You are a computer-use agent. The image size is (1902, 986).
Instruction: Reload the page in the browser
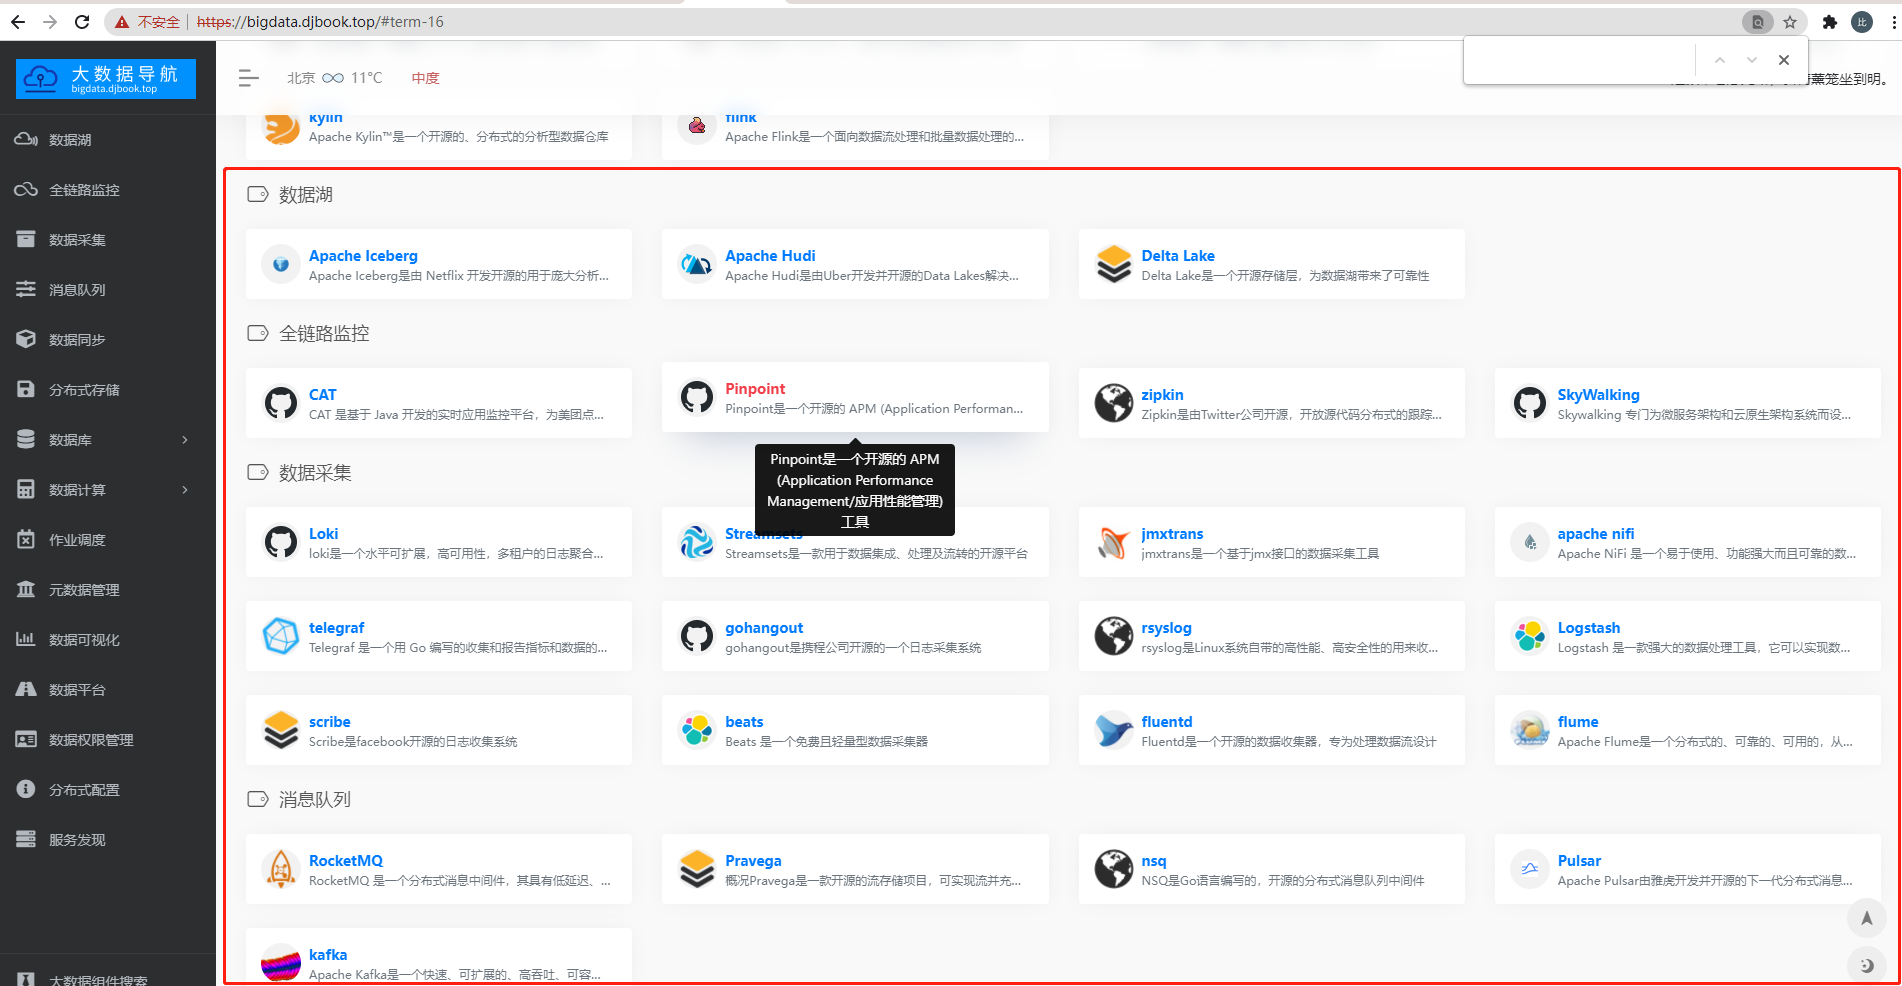[82, 22]
